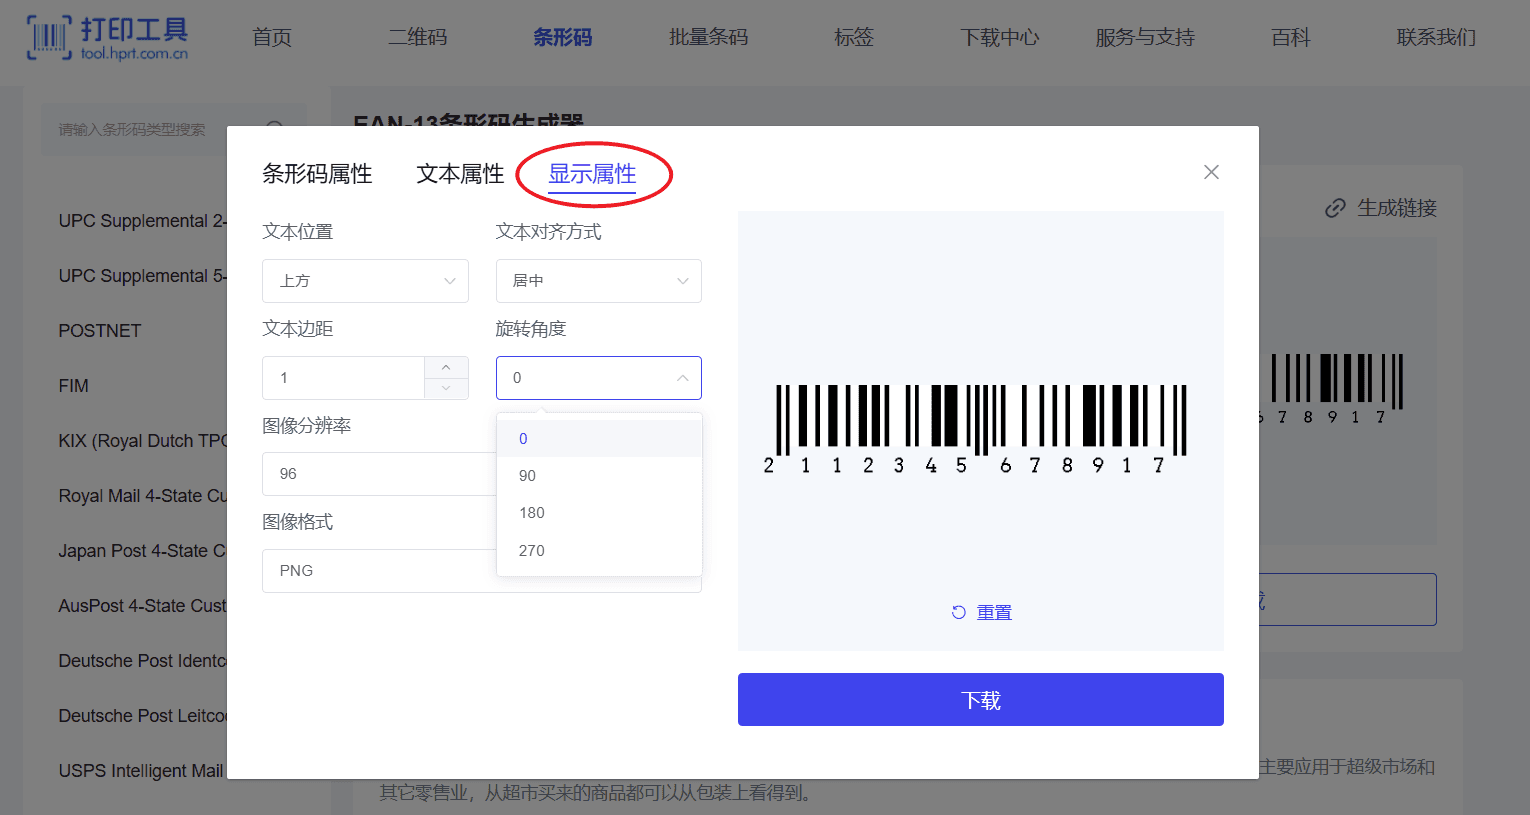Screen dimensions: 1530x815
Task: Open 二维码 in the top navigation
Action: [x=417, y=38]
